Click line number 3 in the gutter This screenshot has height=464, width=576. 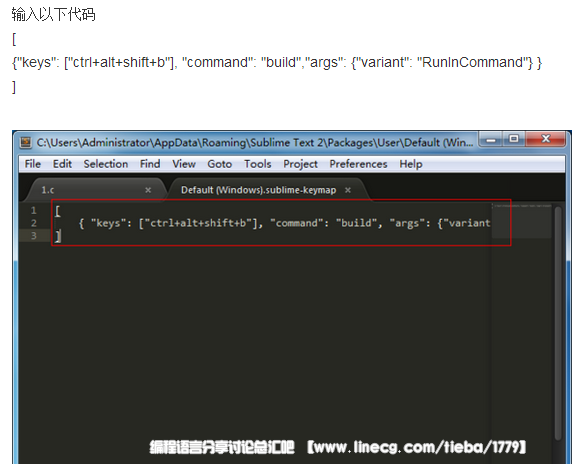coord(33,235)
